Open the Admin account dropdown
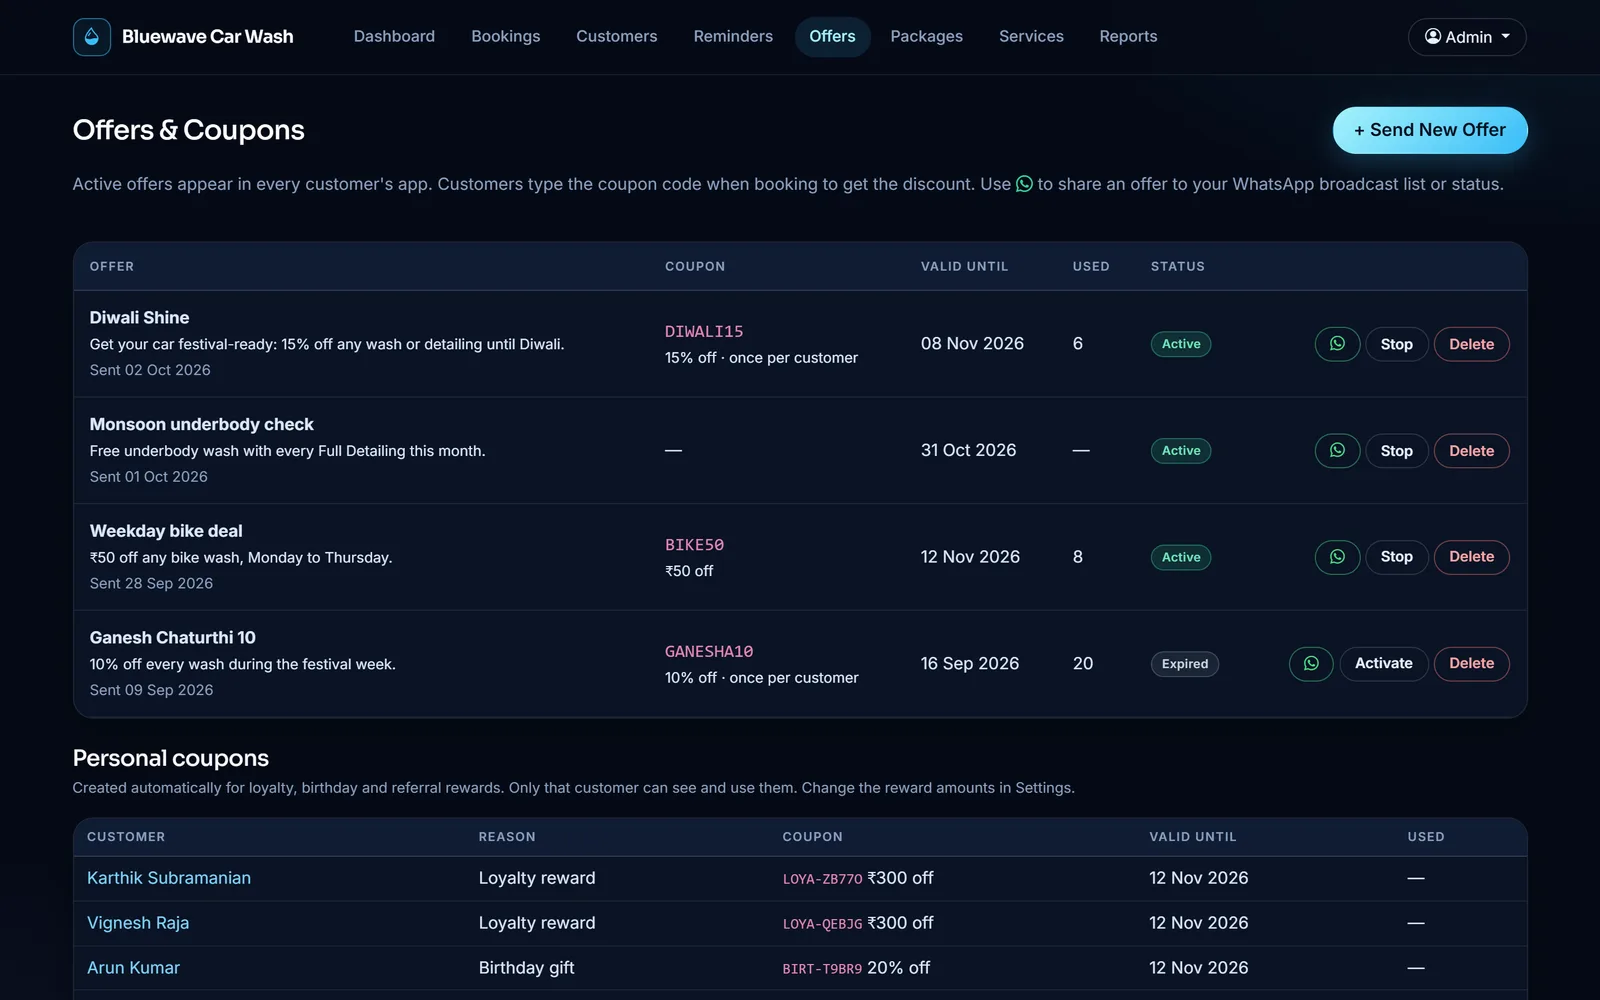 (x=1467, y=37)
